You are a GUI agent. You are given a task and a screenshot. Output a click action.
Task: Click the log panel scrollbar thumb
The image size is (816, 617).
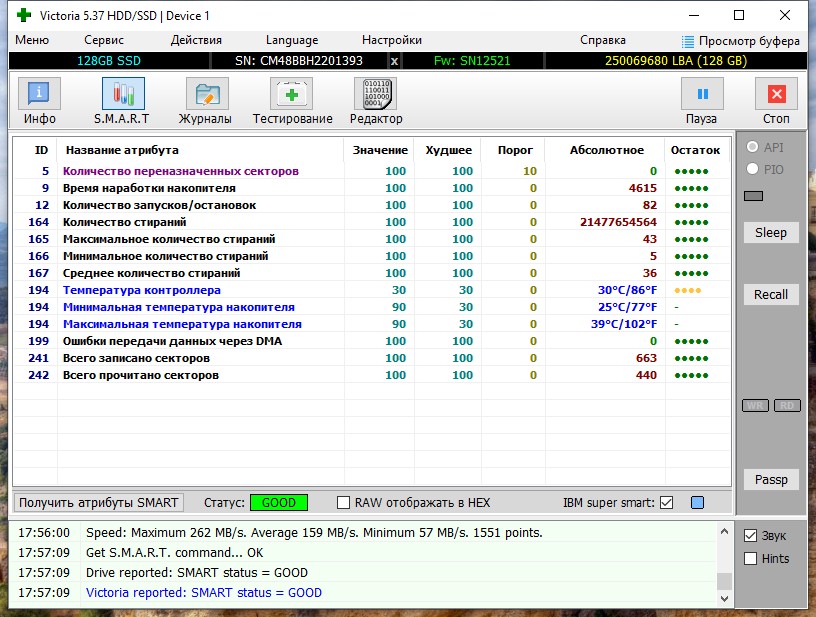[x=724, y=581]
